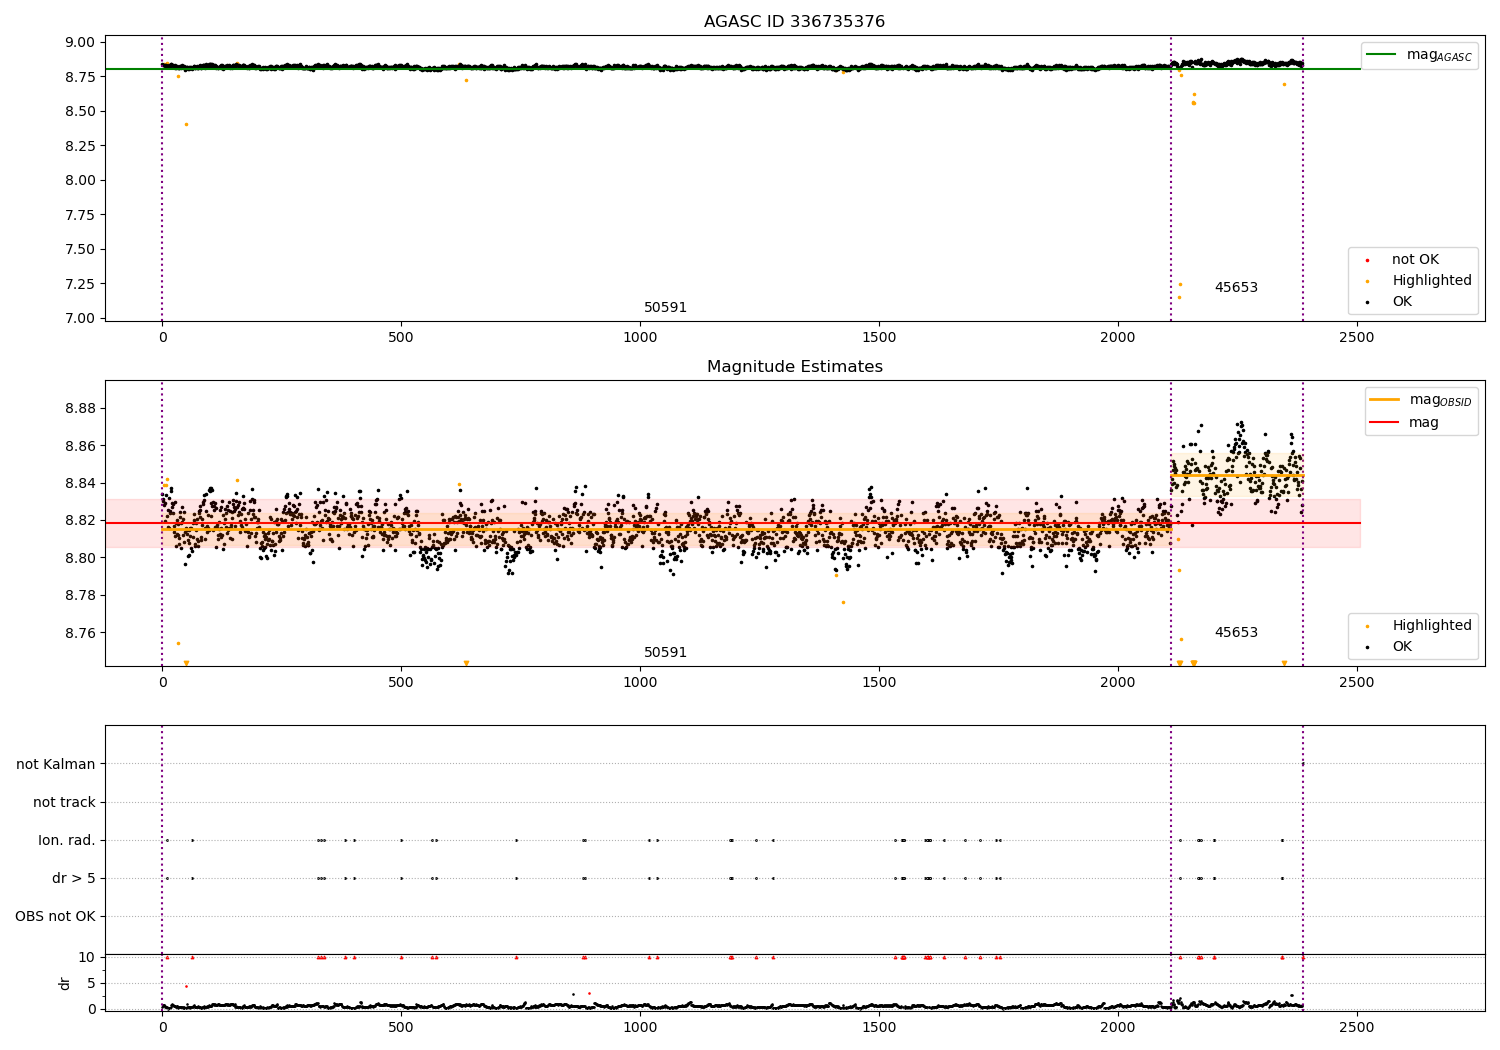Click the rotated 'dr' y-axis label
This screenshot has height=1050, width=1500.
[65, 983]
